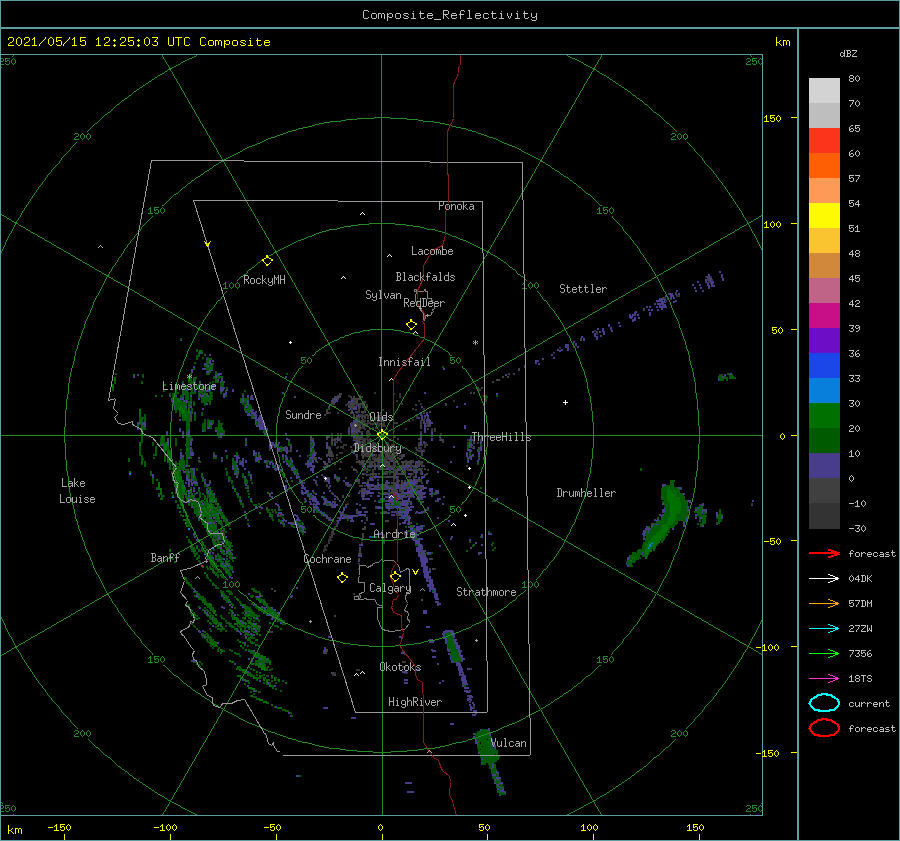Click the HighRiver label
This screenshot has height=841, width=900.
coord(415,702)
